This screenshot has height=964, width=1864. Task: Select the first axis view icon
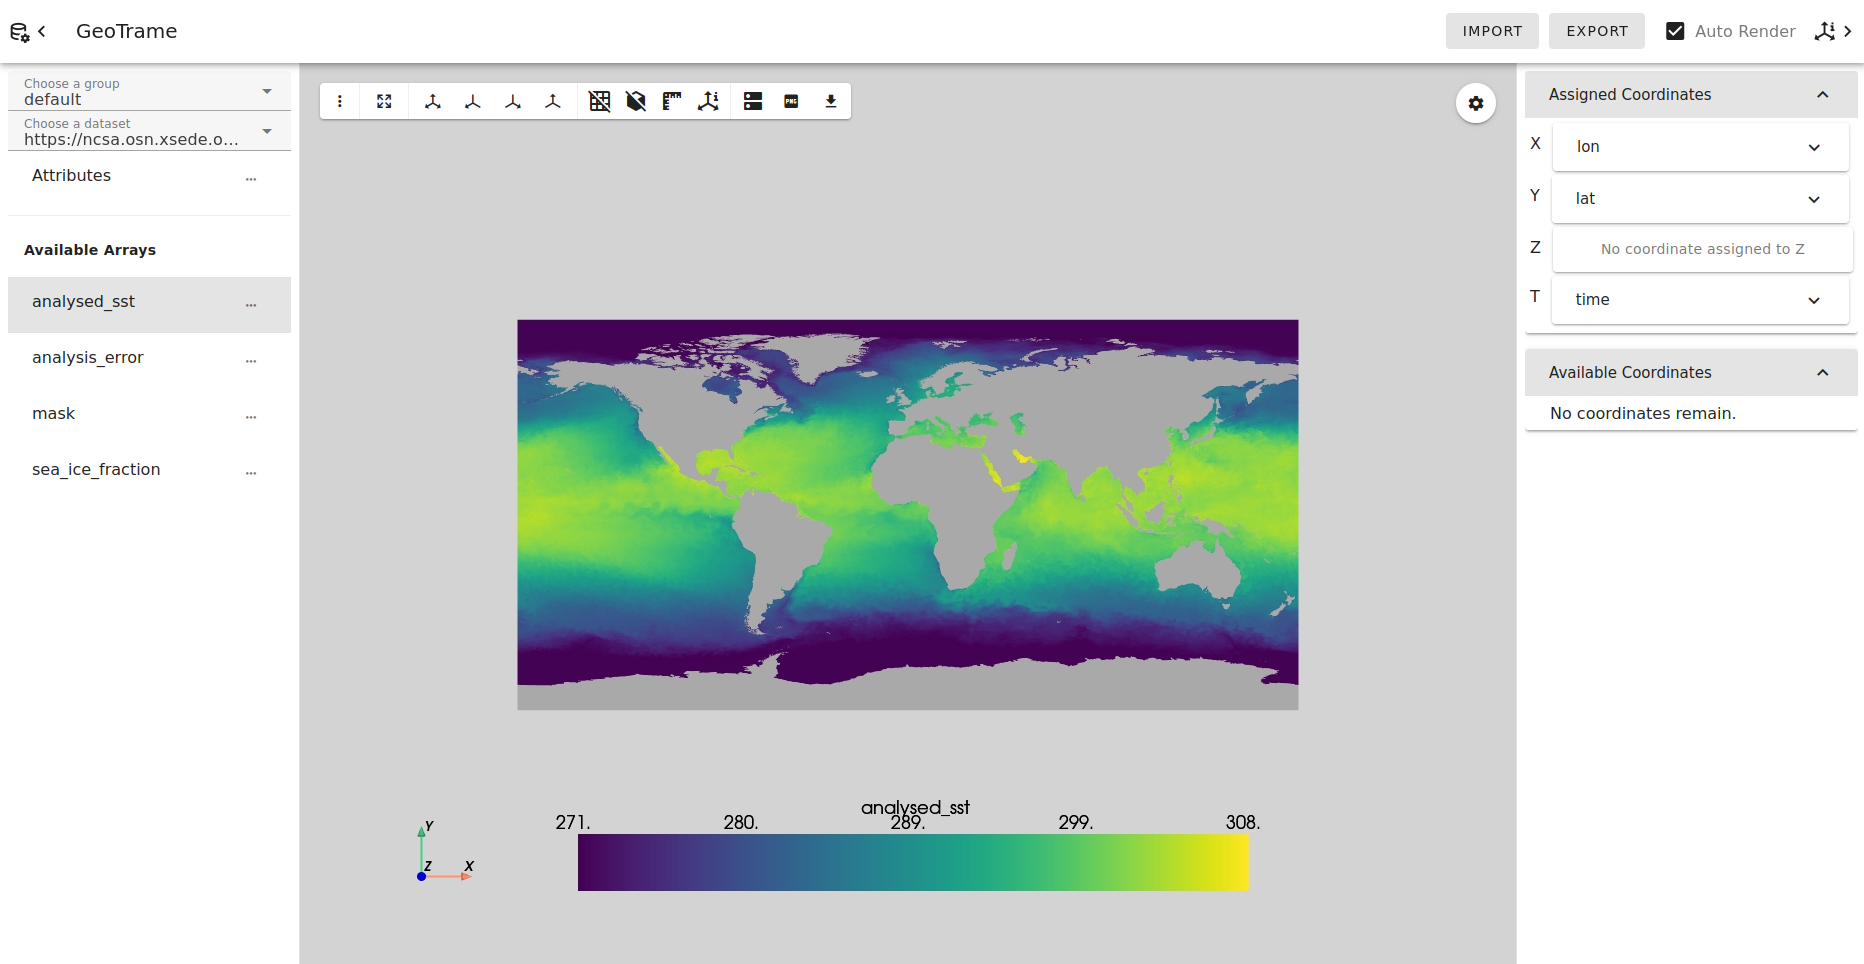[433, 101]
